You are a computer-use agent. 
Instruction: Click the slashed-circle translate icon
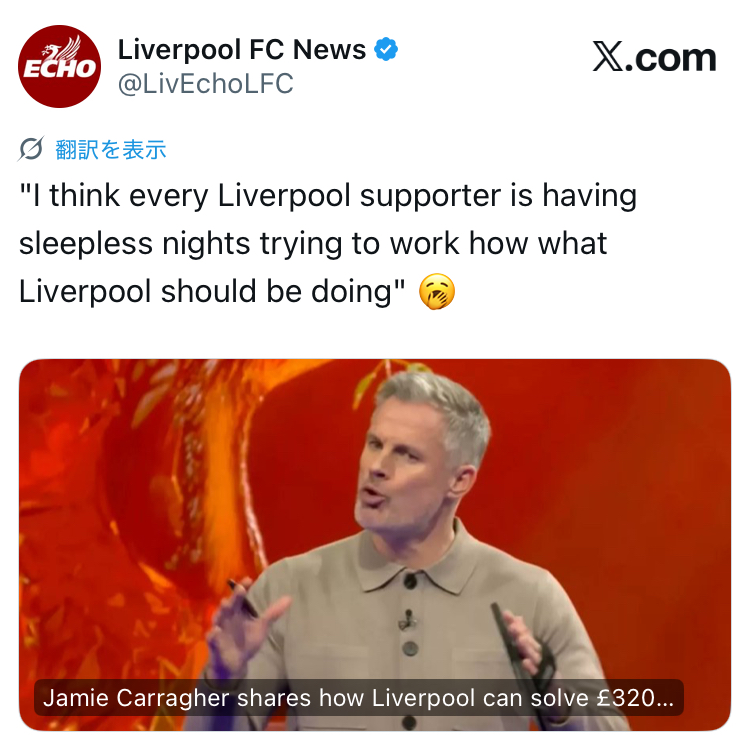coord(31,149)
